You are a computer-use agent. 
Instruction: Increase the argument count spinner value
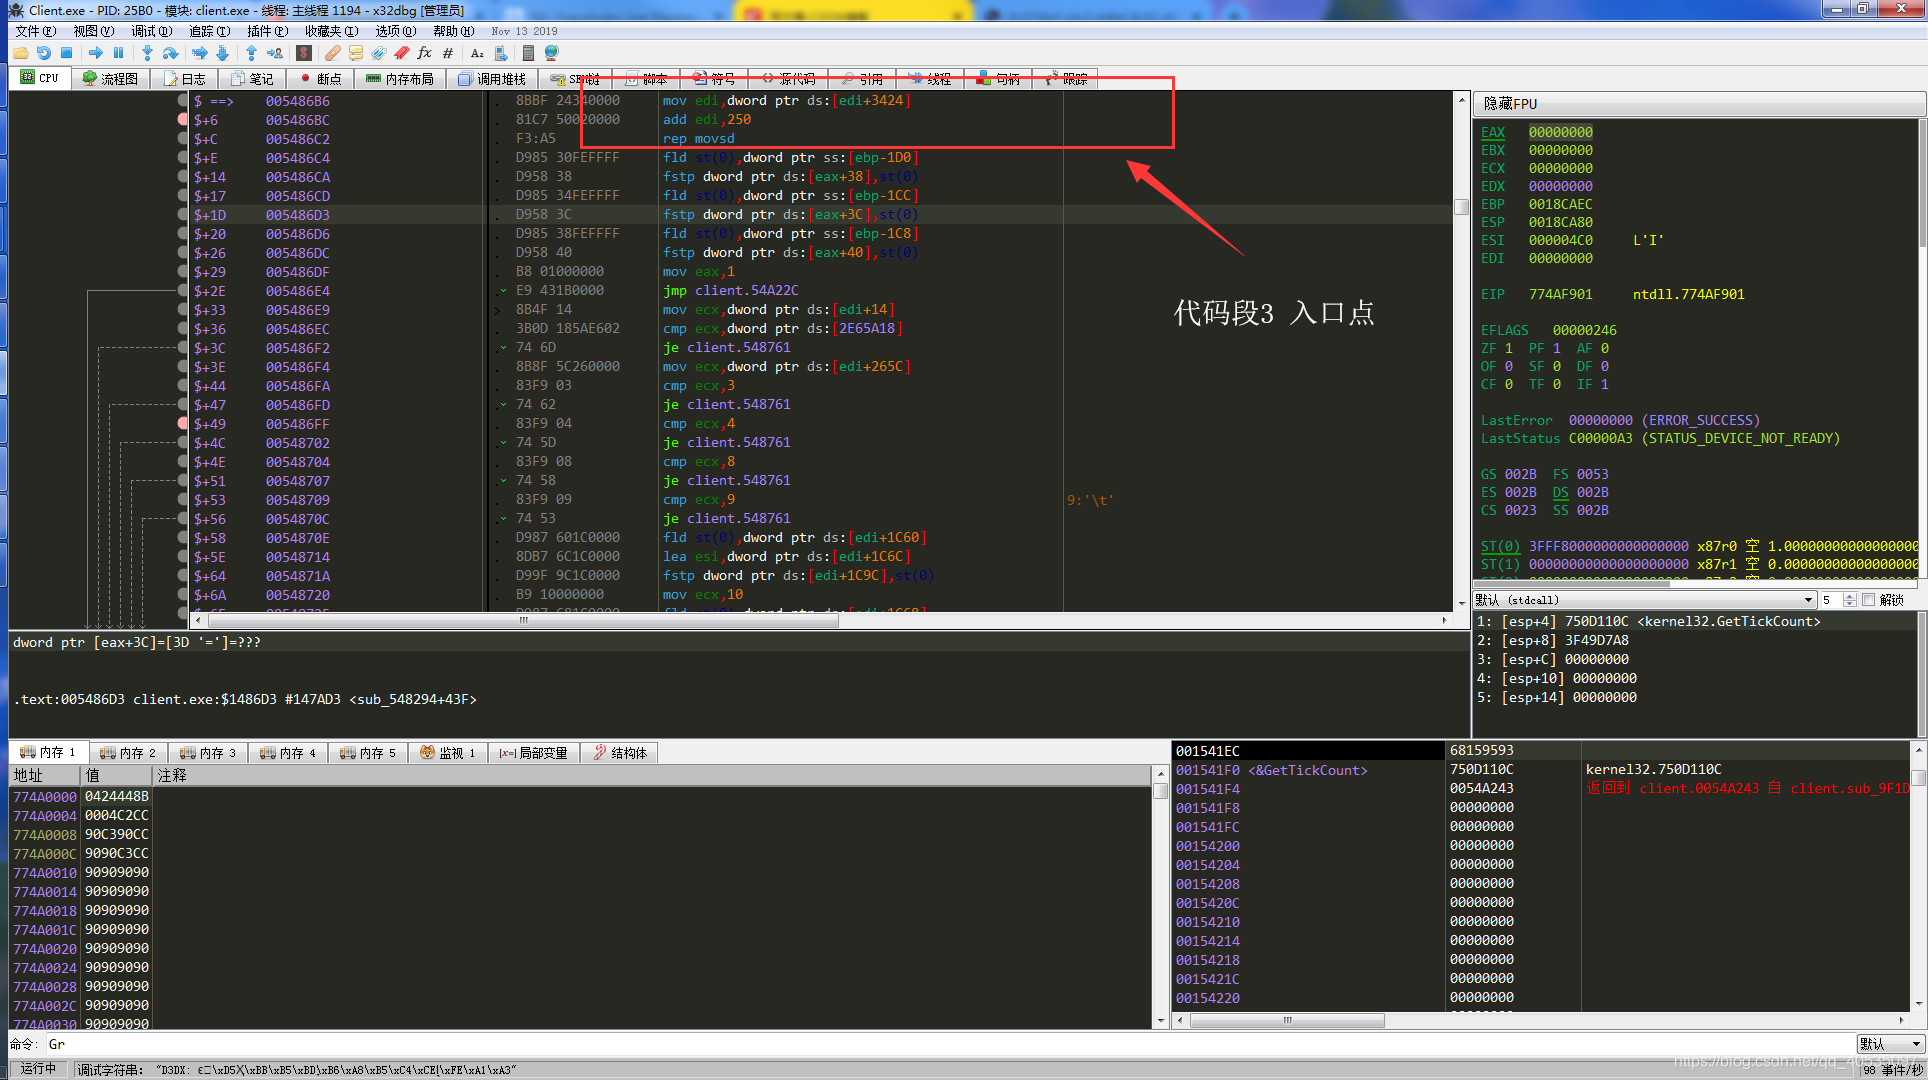(1850, 596)
